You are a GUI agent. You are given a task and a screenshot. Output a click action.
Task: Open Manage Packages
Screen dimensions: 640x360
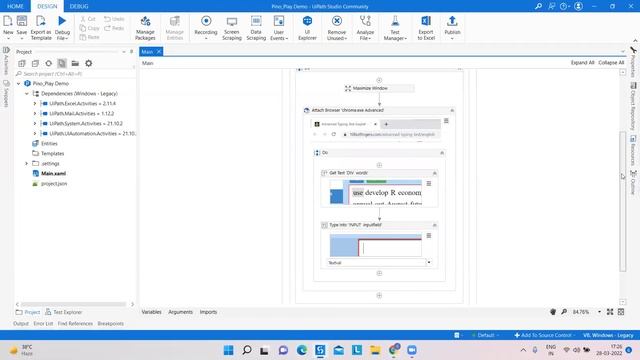145,27
